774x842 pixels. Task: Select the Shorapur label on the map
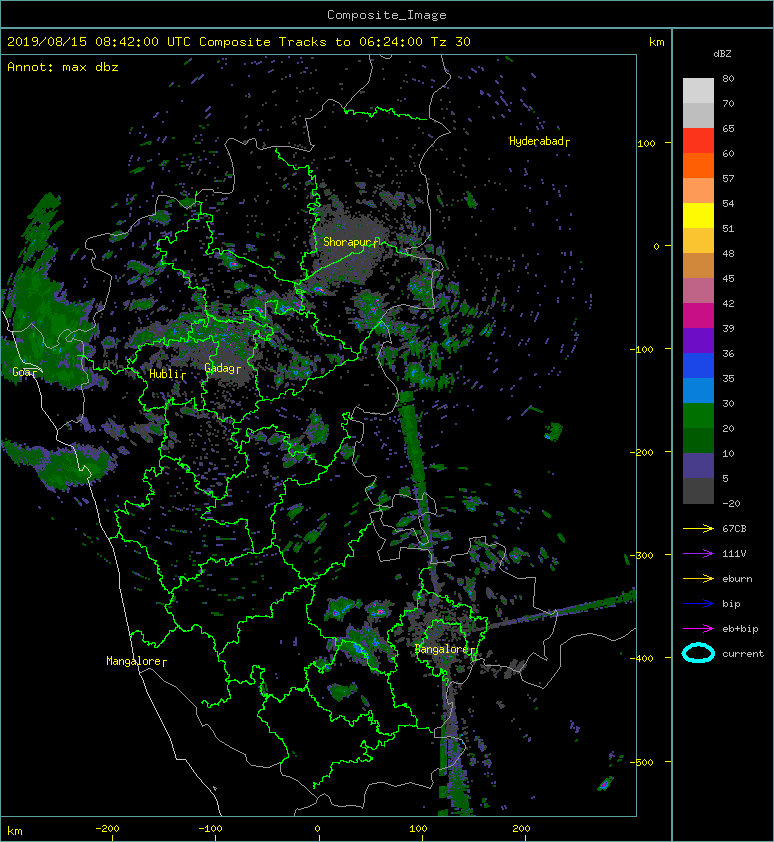click(350, 242)
